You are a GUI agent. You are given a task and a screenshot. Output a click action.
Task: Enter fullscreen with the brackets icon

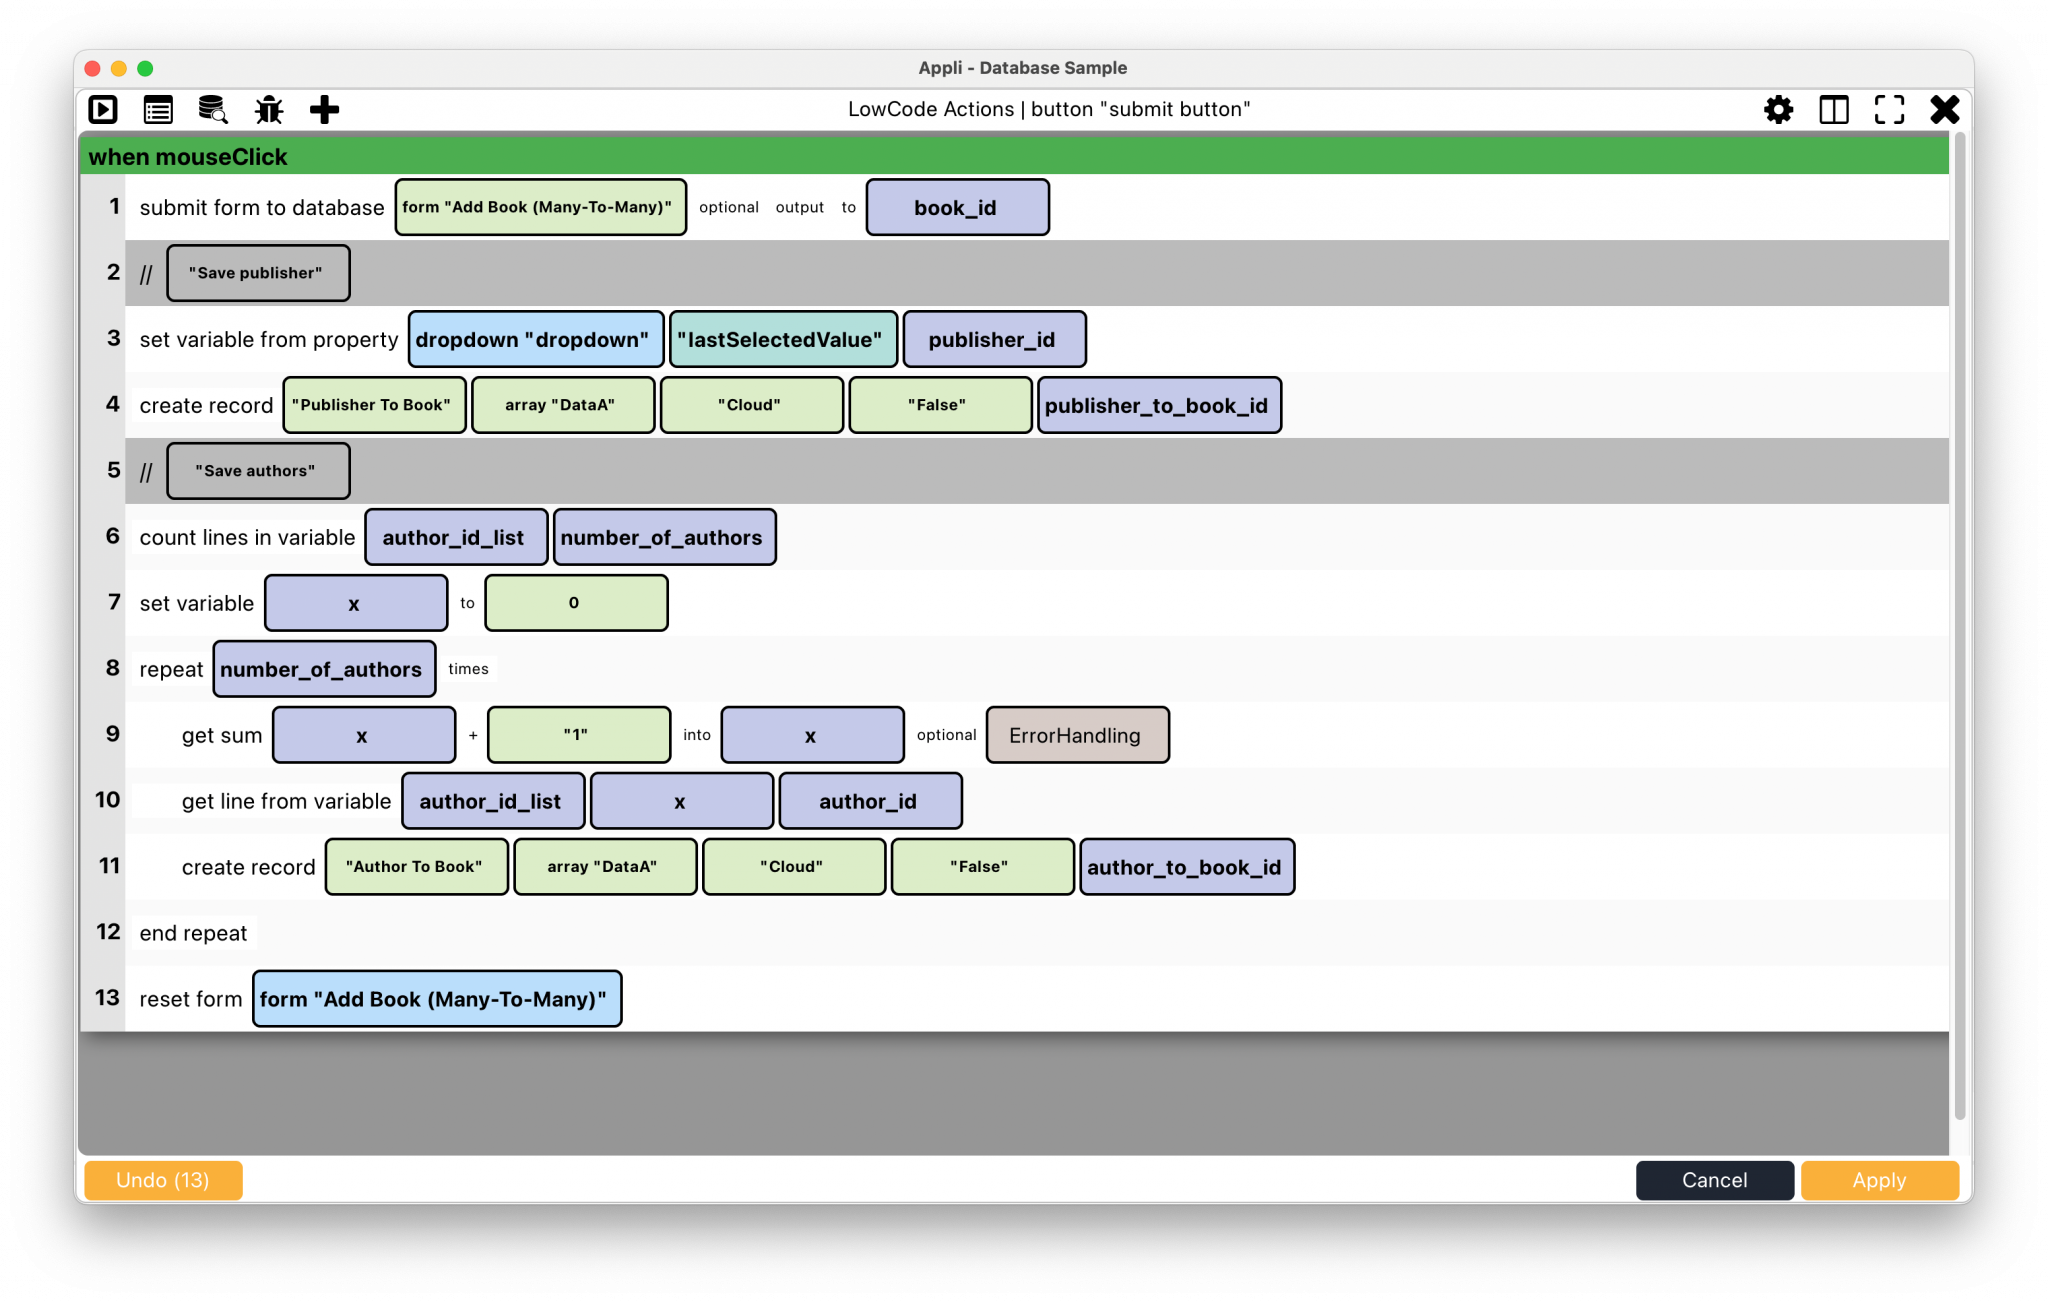pos(1889,110)
